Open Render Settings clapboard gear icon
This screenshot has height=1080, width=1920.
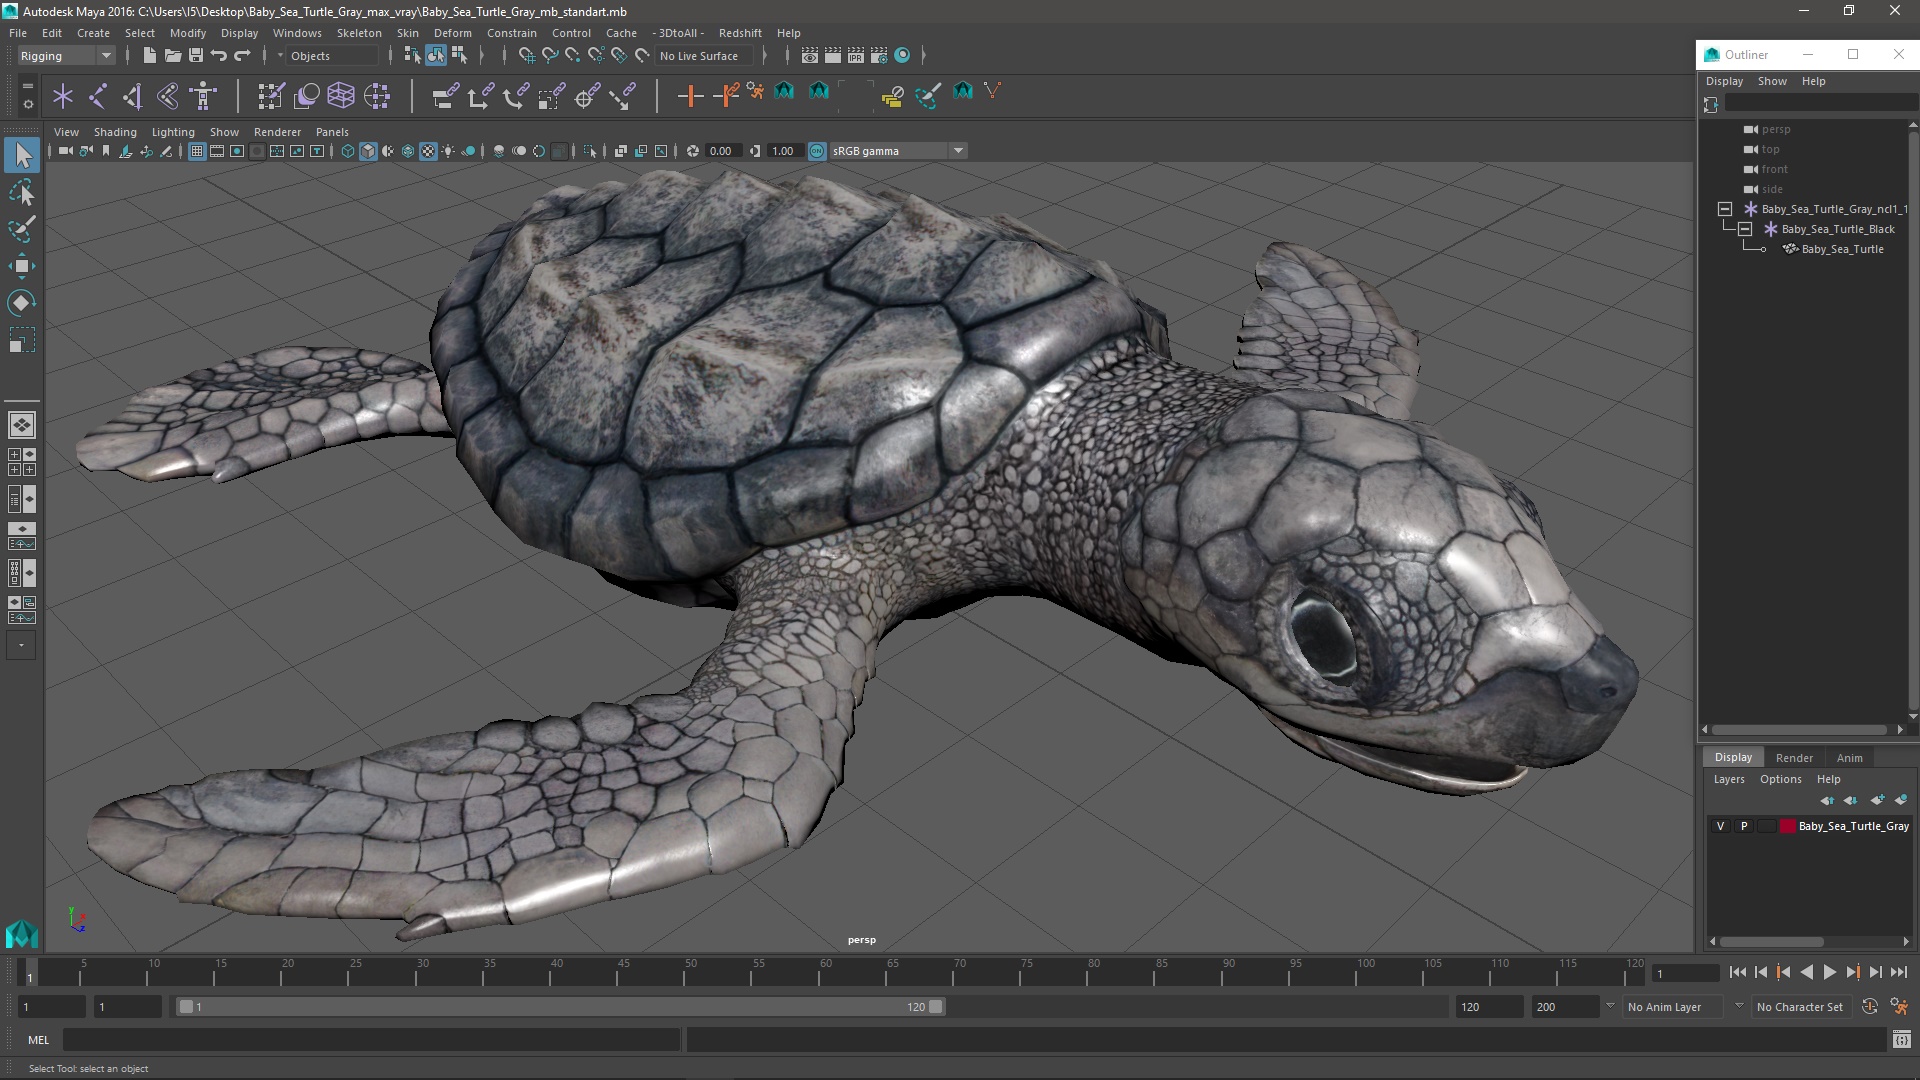(879, 56)
